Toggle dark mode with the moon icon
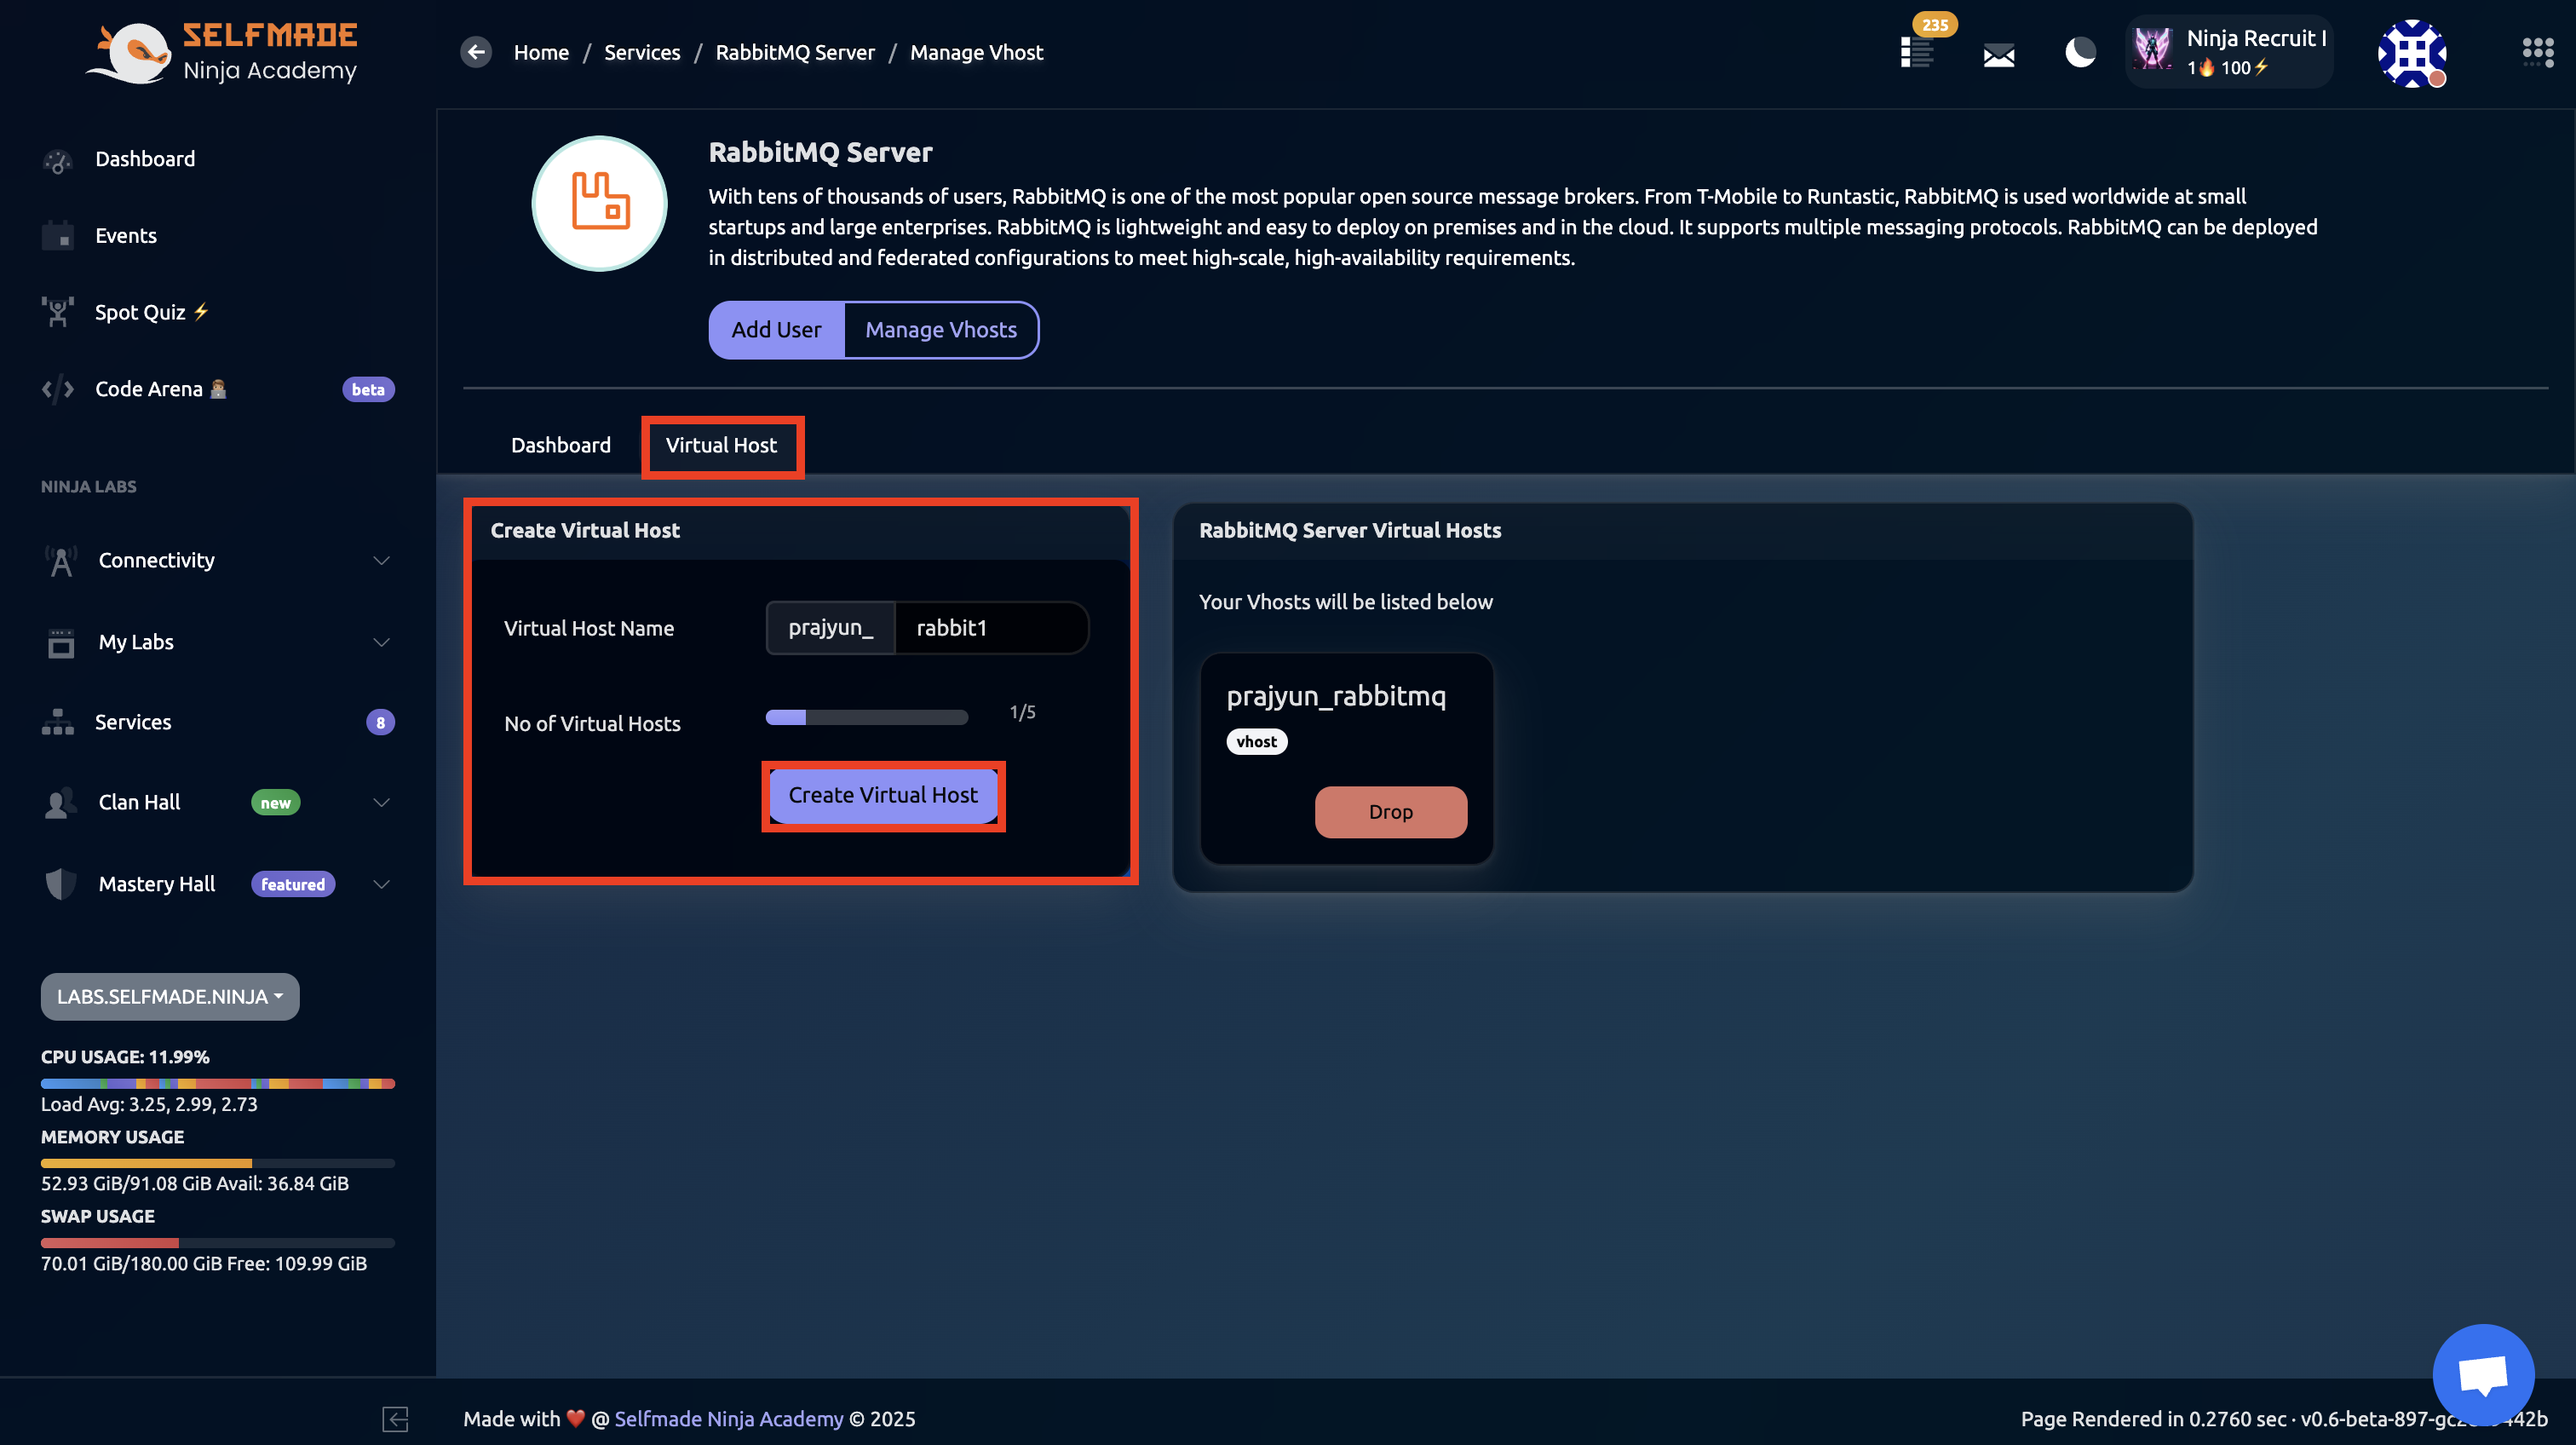 pos(2080,52)
